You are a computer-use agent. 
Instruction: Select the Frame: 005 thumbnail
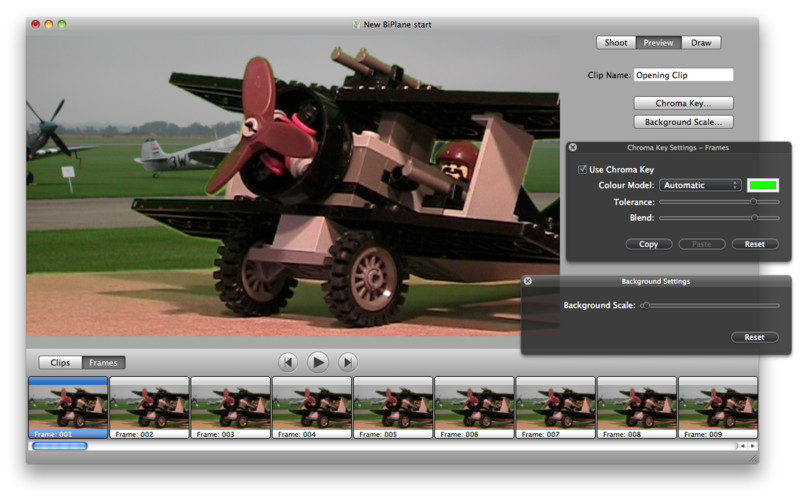393,408
